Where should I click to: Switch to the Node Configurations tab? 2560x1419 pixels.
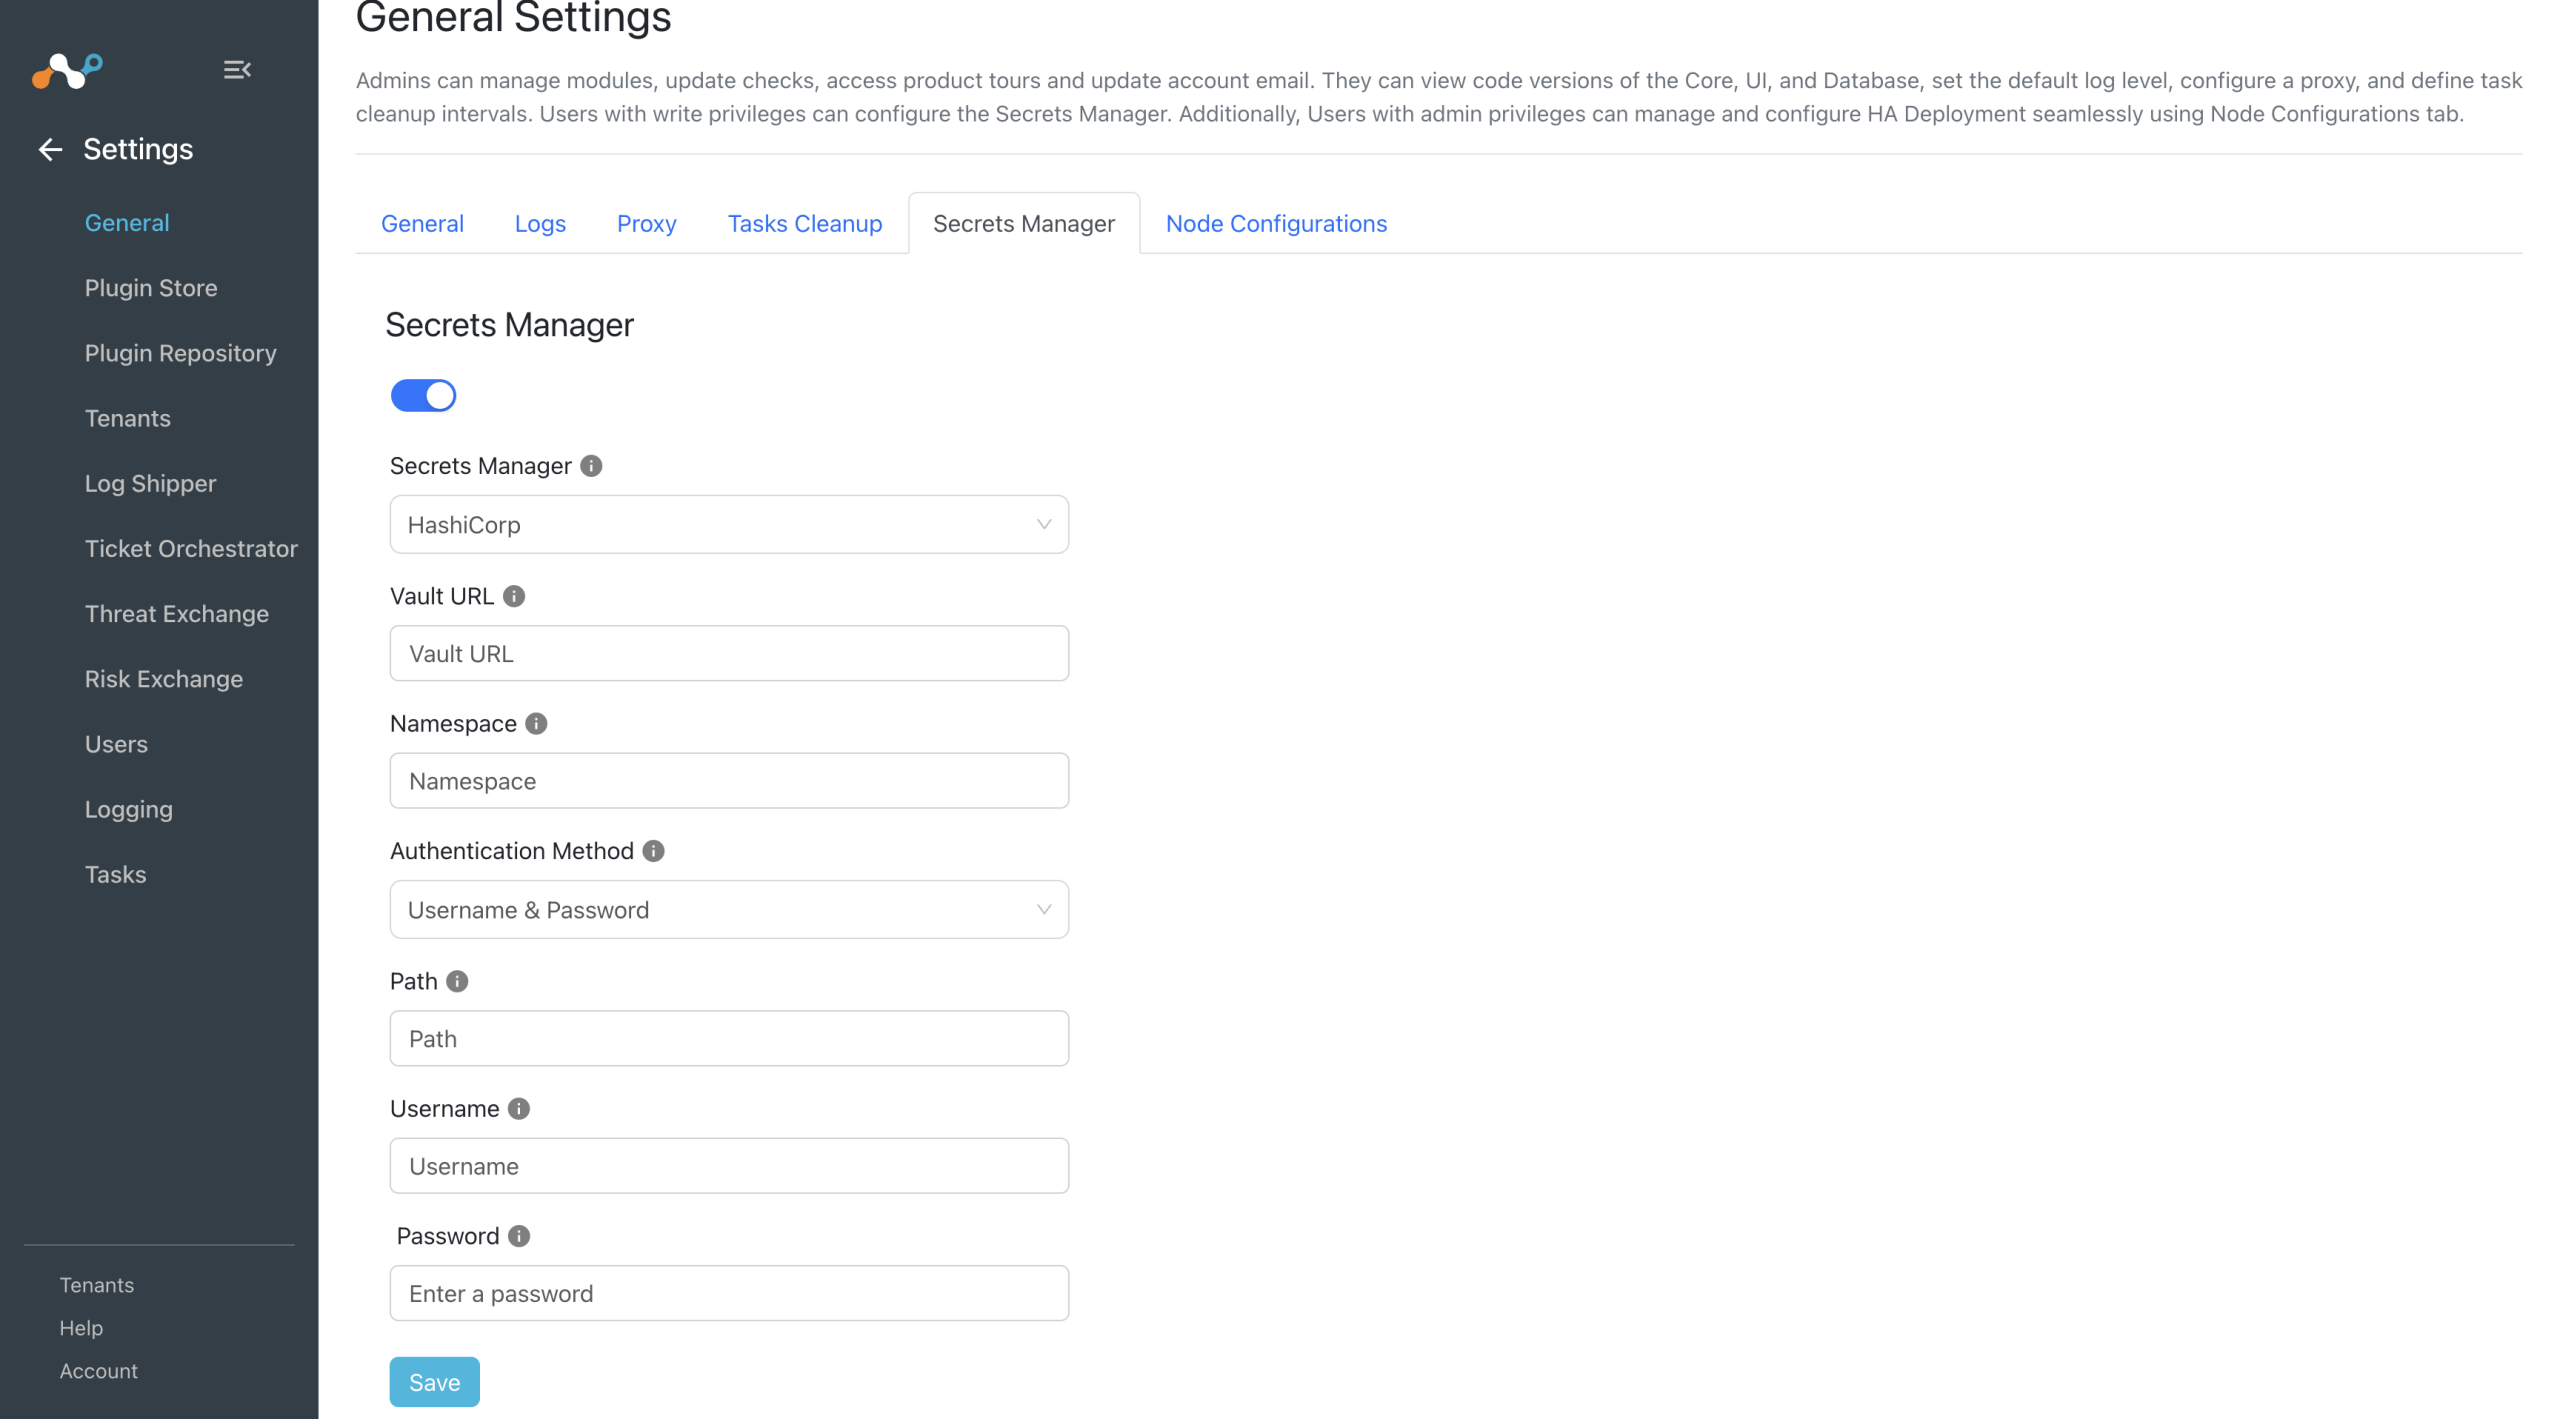coord(1276,223)
